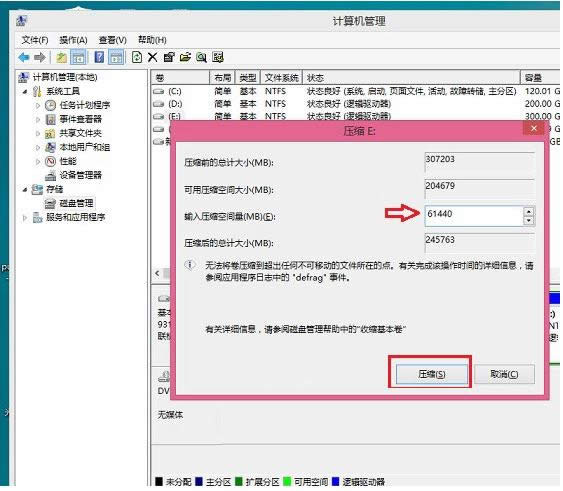Expand the 本地用户和组 node arrow

pos(38,148)
